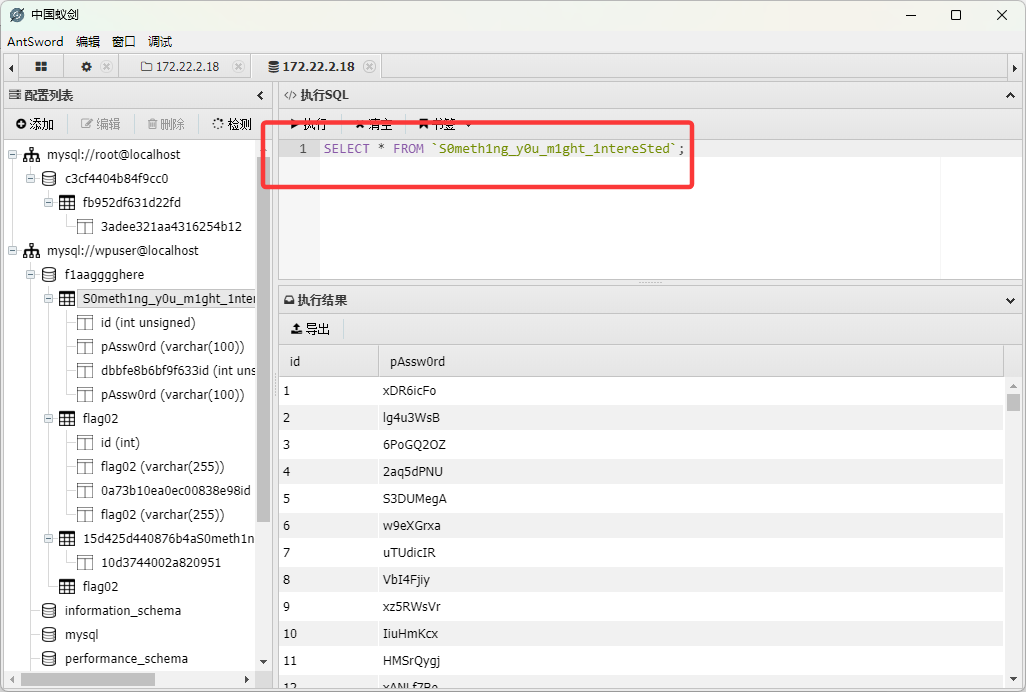This screenshot has width=1026, height=692.
Task: Select the c3cf4404b84f9cc0 database icon
Action: point(49,179)
